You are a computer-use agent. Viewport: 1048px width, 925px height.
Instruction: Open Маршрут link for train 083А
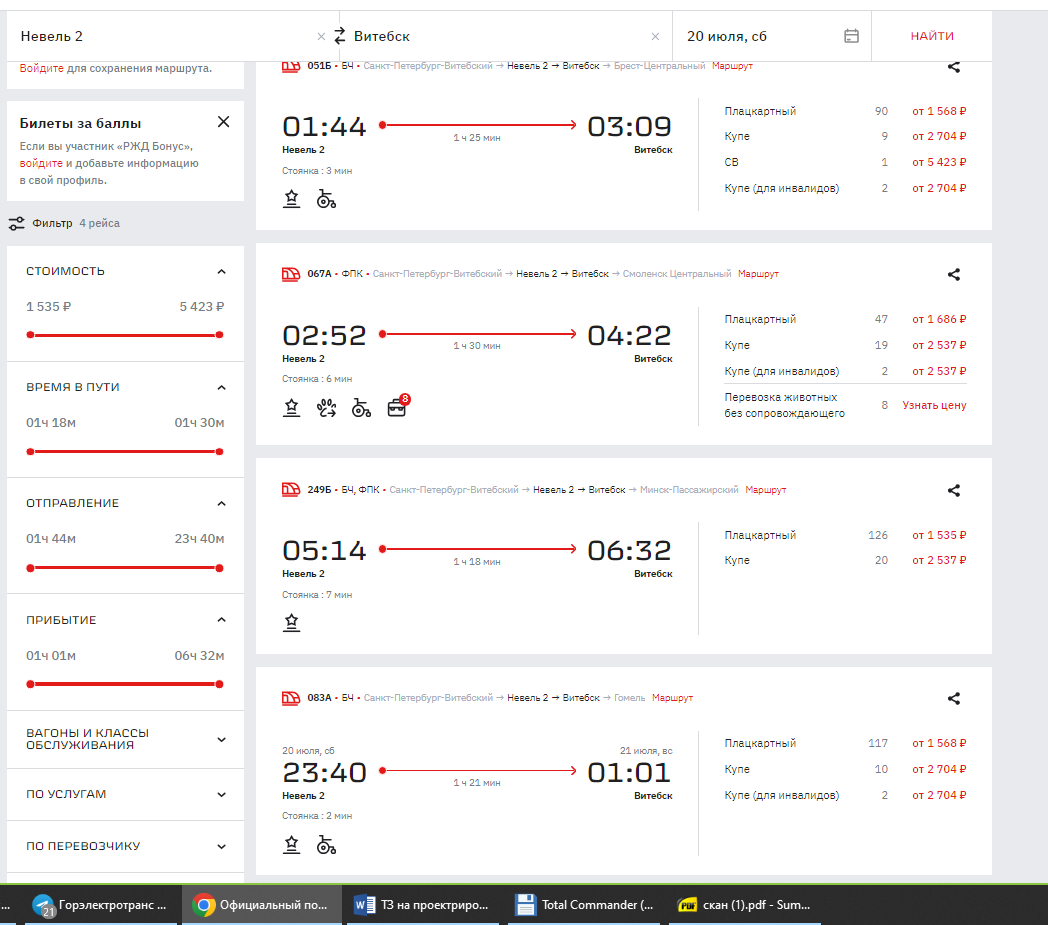[672, 698]
